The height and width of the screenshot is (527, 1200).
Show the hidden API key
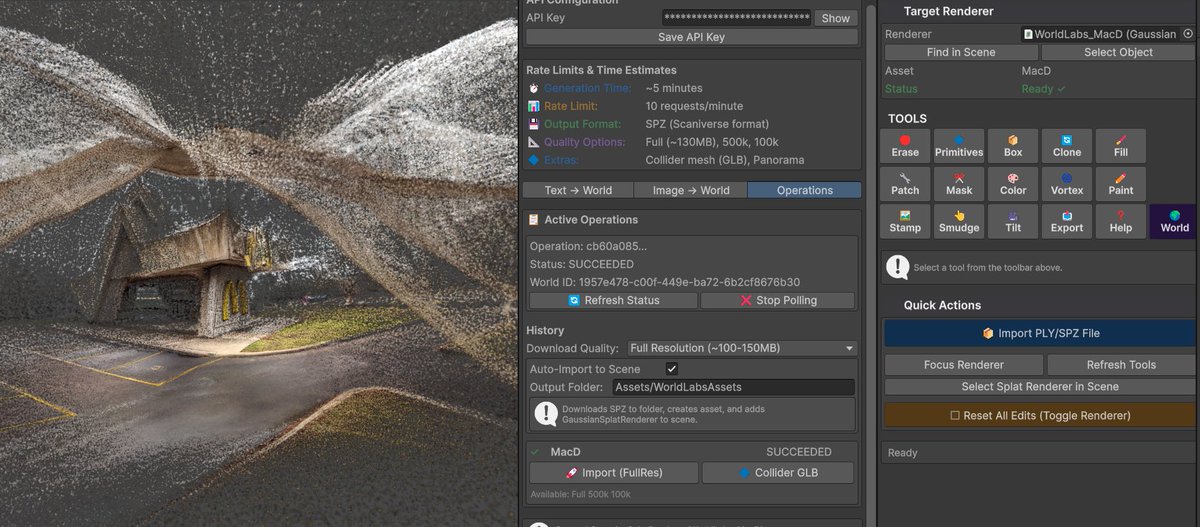click(836, 18)
